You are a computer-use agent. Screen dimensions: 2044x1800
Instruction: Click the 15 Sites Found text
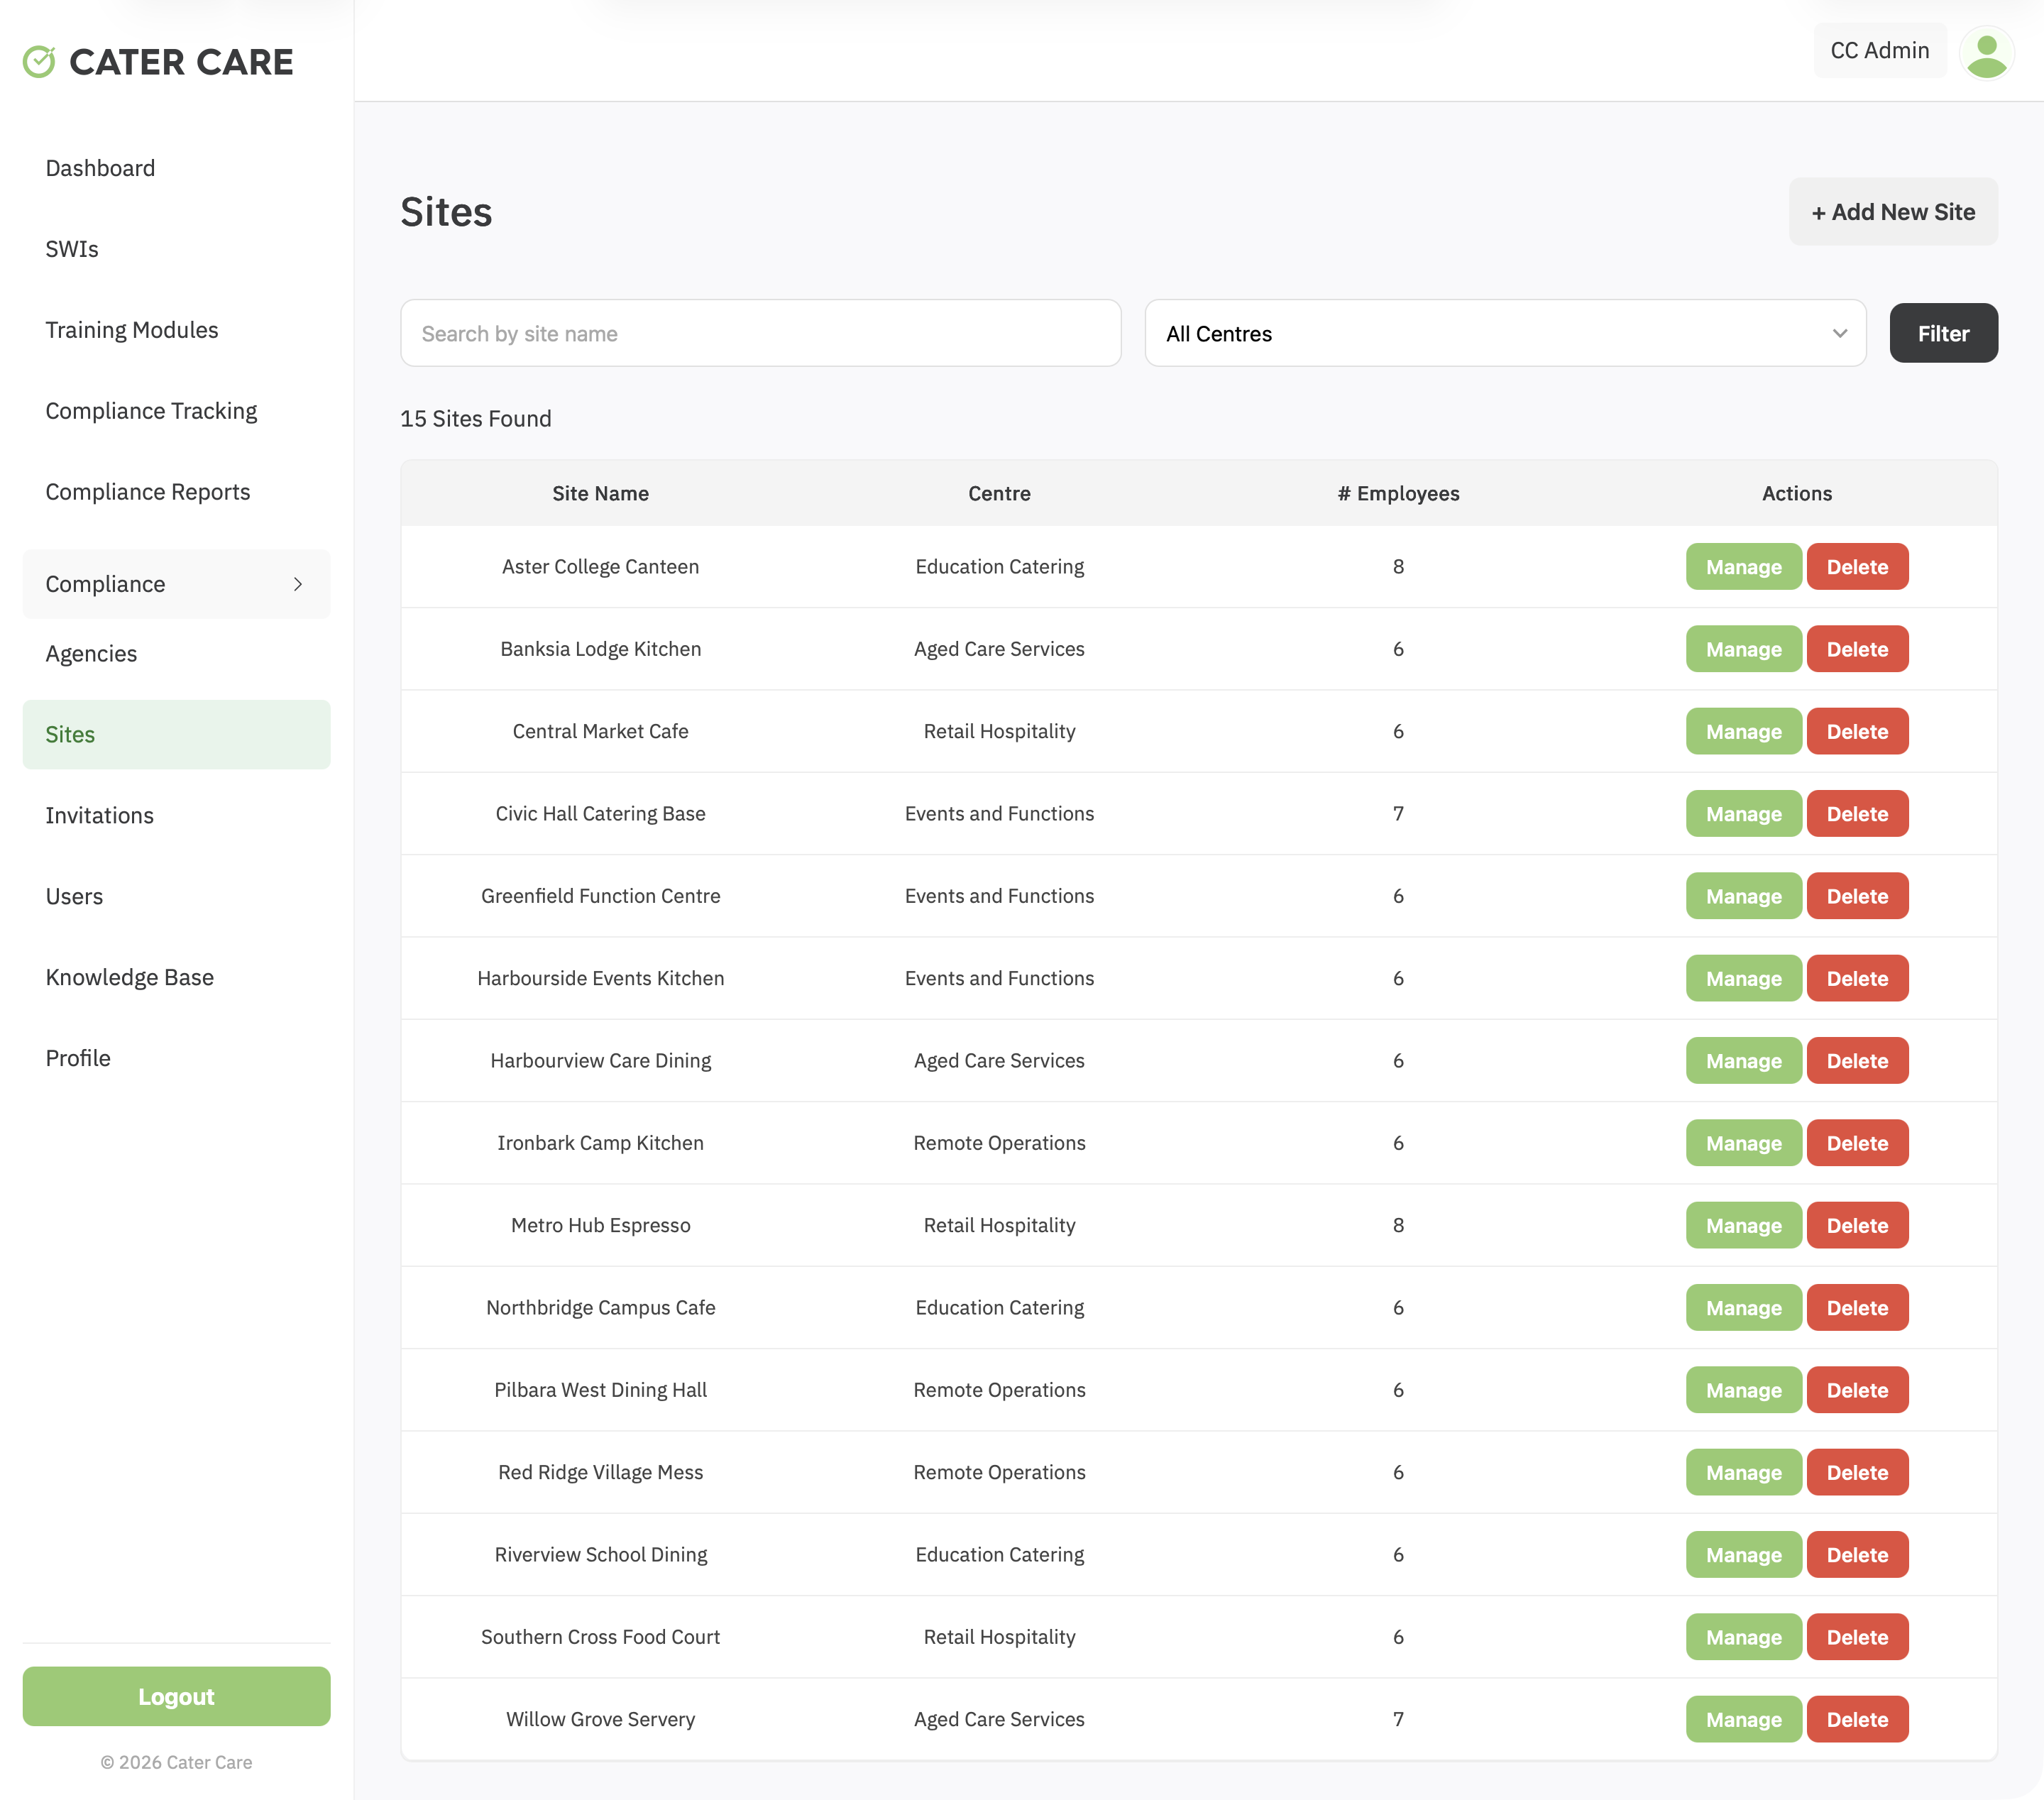(x=476, y=418)
